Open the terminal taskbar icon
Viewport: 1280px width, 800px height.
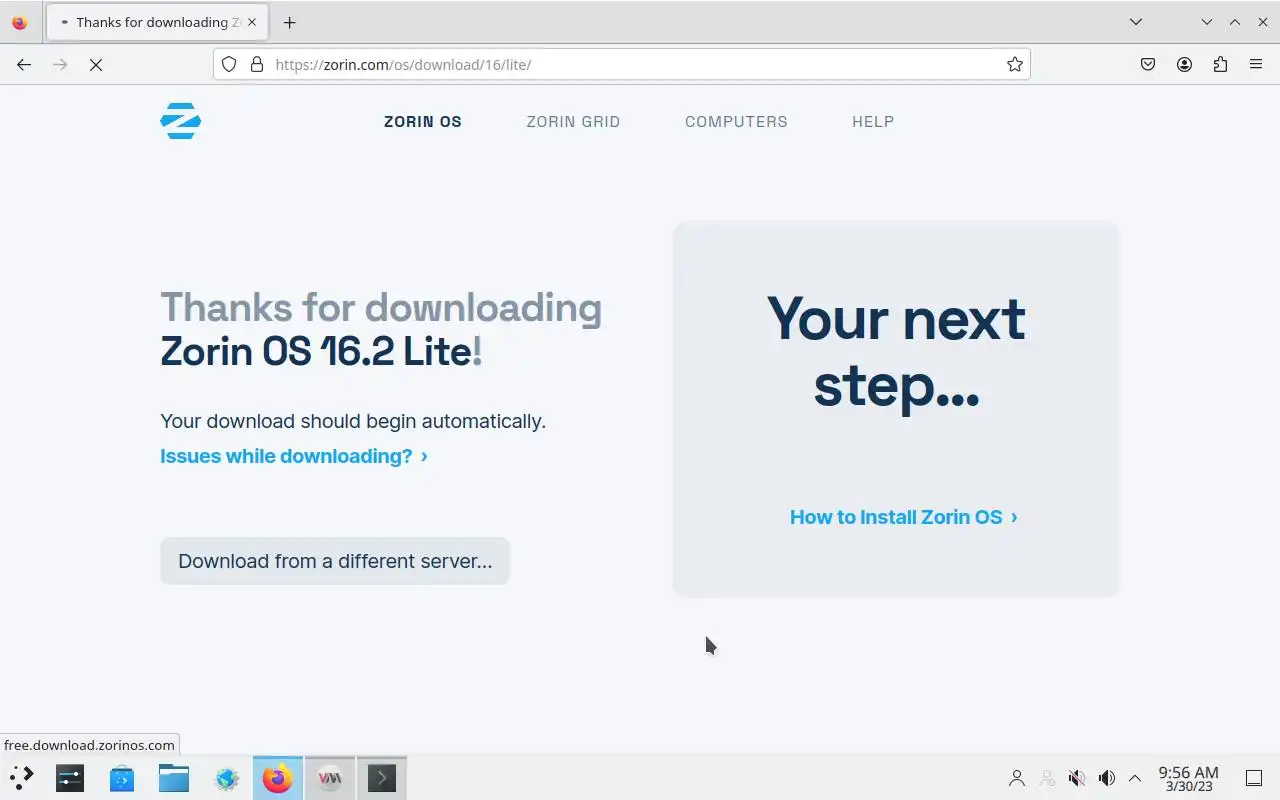click(382, 777)
